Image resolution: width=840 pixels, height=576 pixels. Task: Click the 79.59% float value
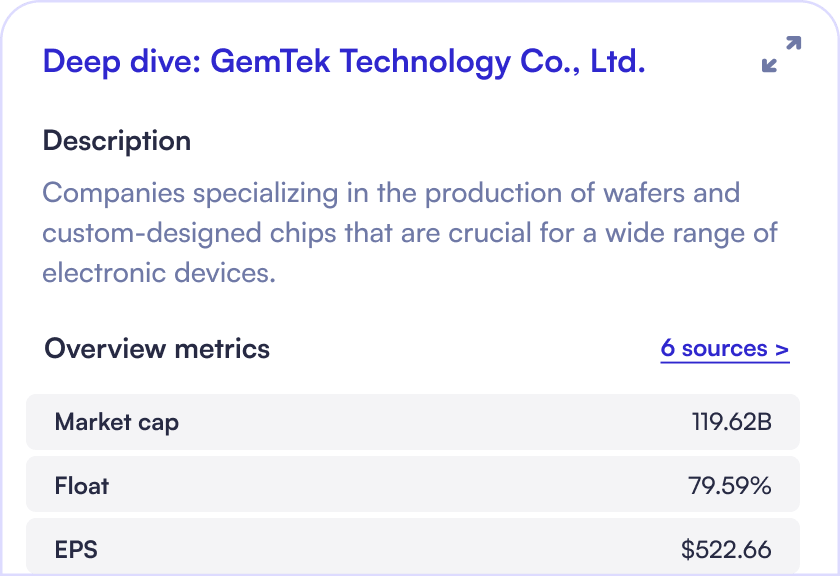729,486
